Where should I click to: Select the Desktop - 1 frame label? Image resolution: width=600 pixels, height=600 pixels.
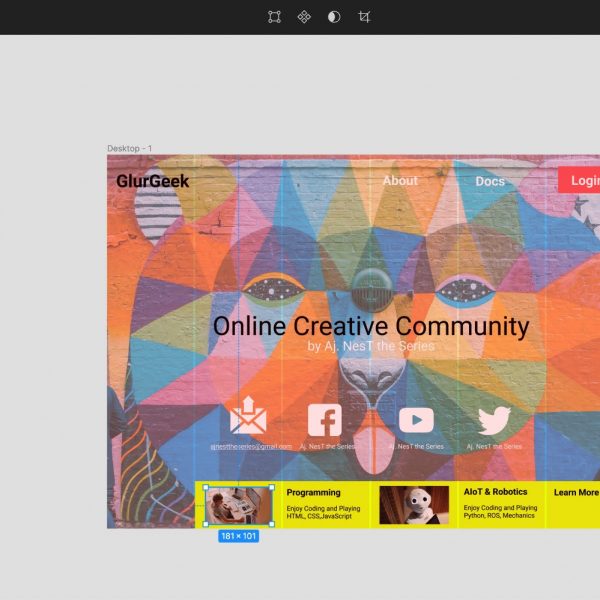130,148
